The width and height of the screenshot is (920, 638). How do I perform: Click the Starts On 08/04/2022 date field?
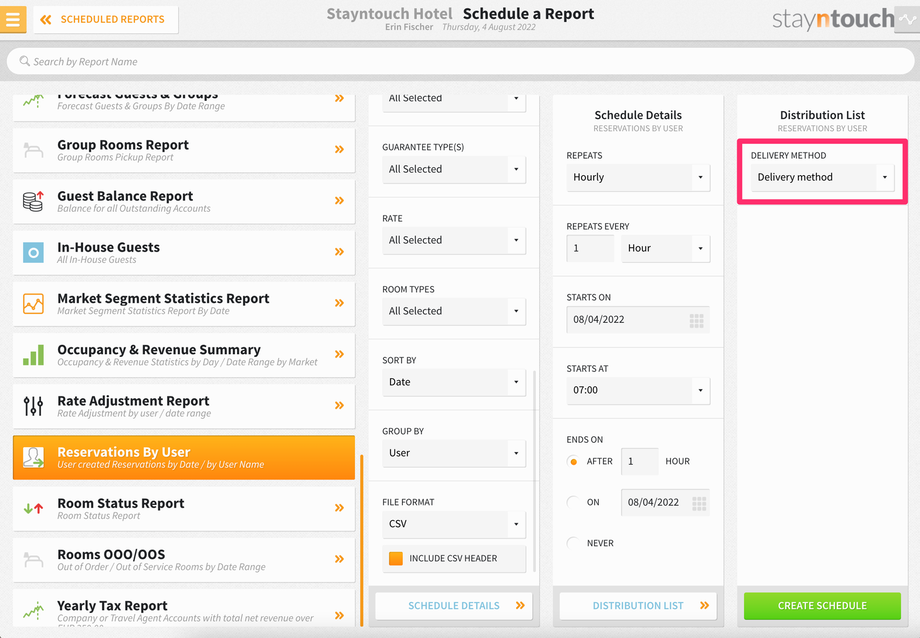[638, 320]
